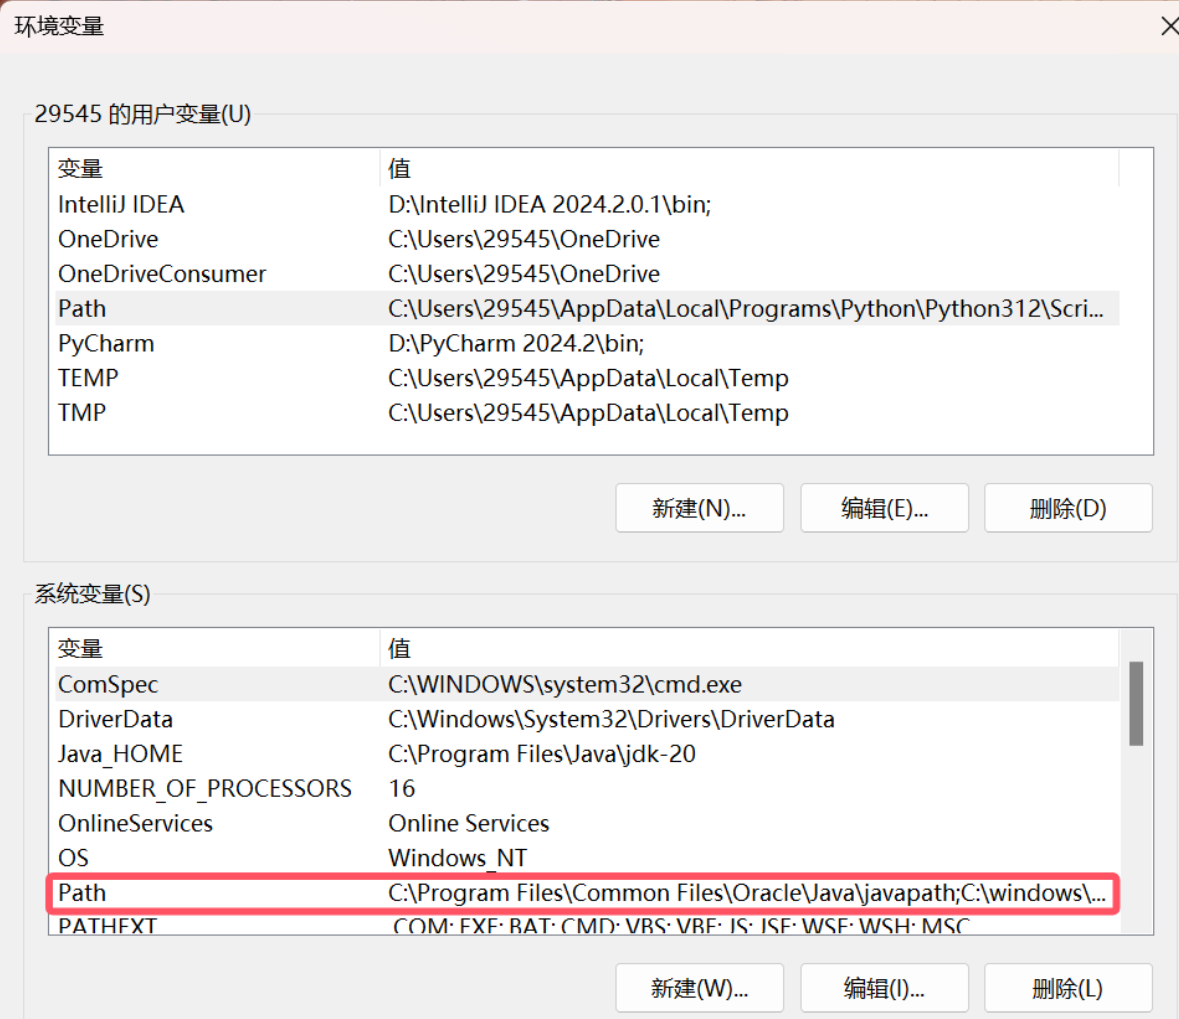Select the TMP user variable
This screenshot has height=1019, width=1179.
[x=82, y=413]
